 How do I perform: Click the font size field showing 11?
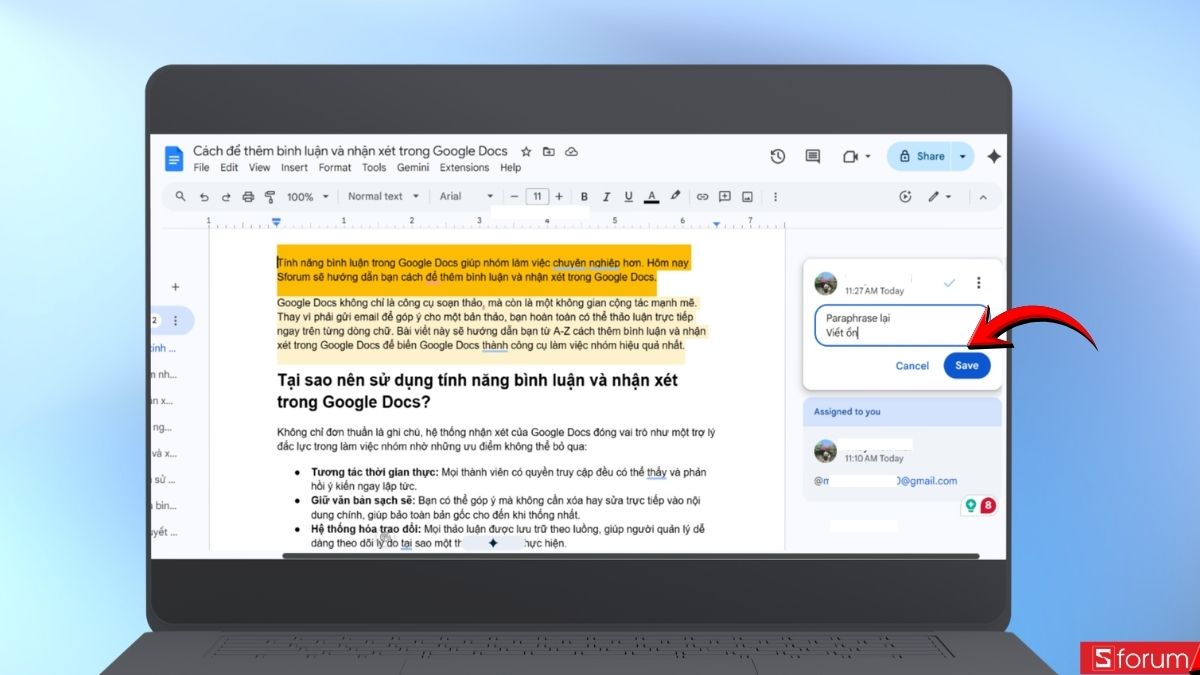pyautogui.click(x=537, y=196)
